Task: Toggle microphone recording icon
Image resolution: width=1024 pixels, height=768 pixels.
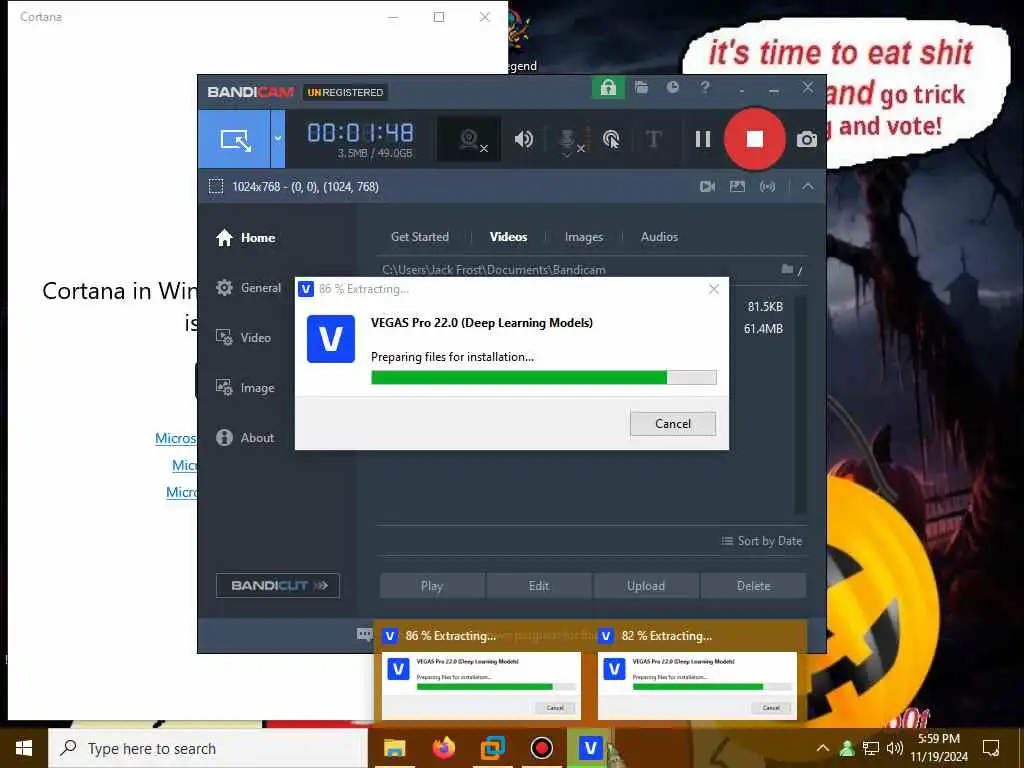Action: pyautogui.click(x=569, y=139)
